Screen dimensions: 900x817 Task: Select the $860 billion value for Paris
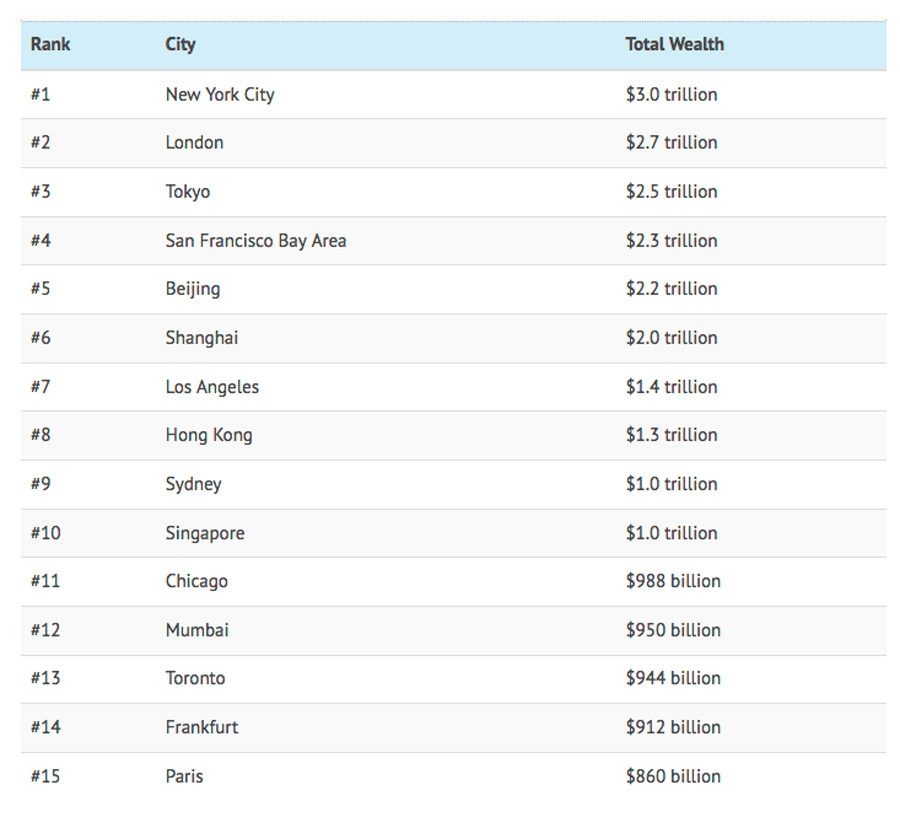coord(672,776)
